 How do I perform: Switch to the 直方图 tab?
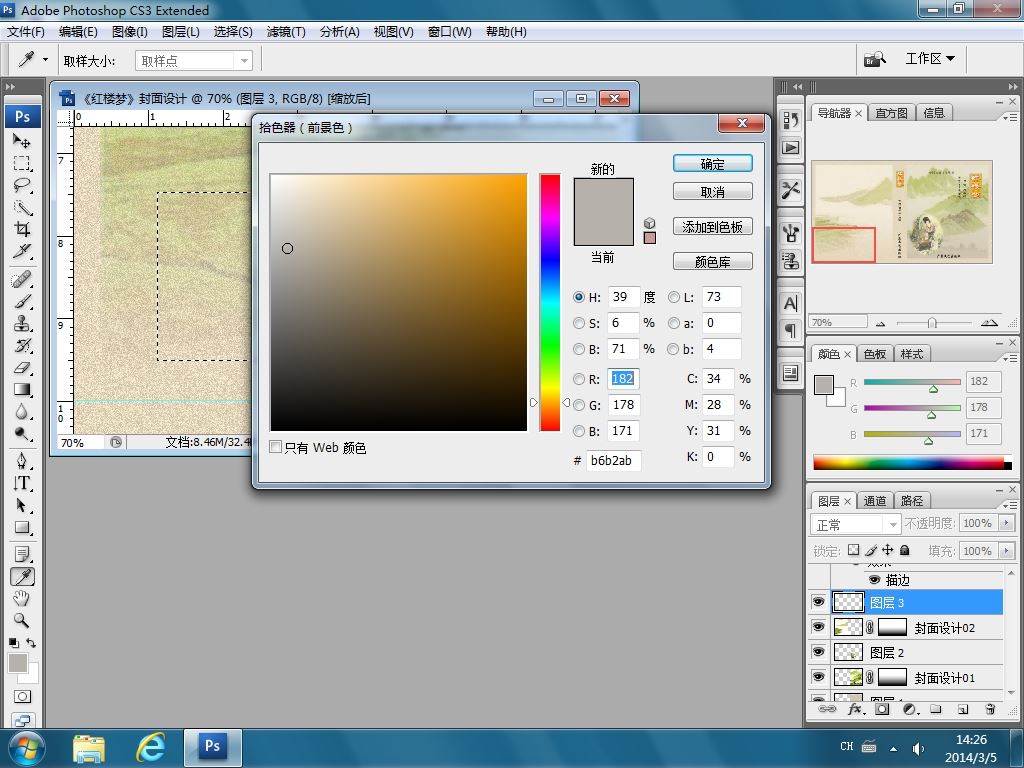coord(891,113)
